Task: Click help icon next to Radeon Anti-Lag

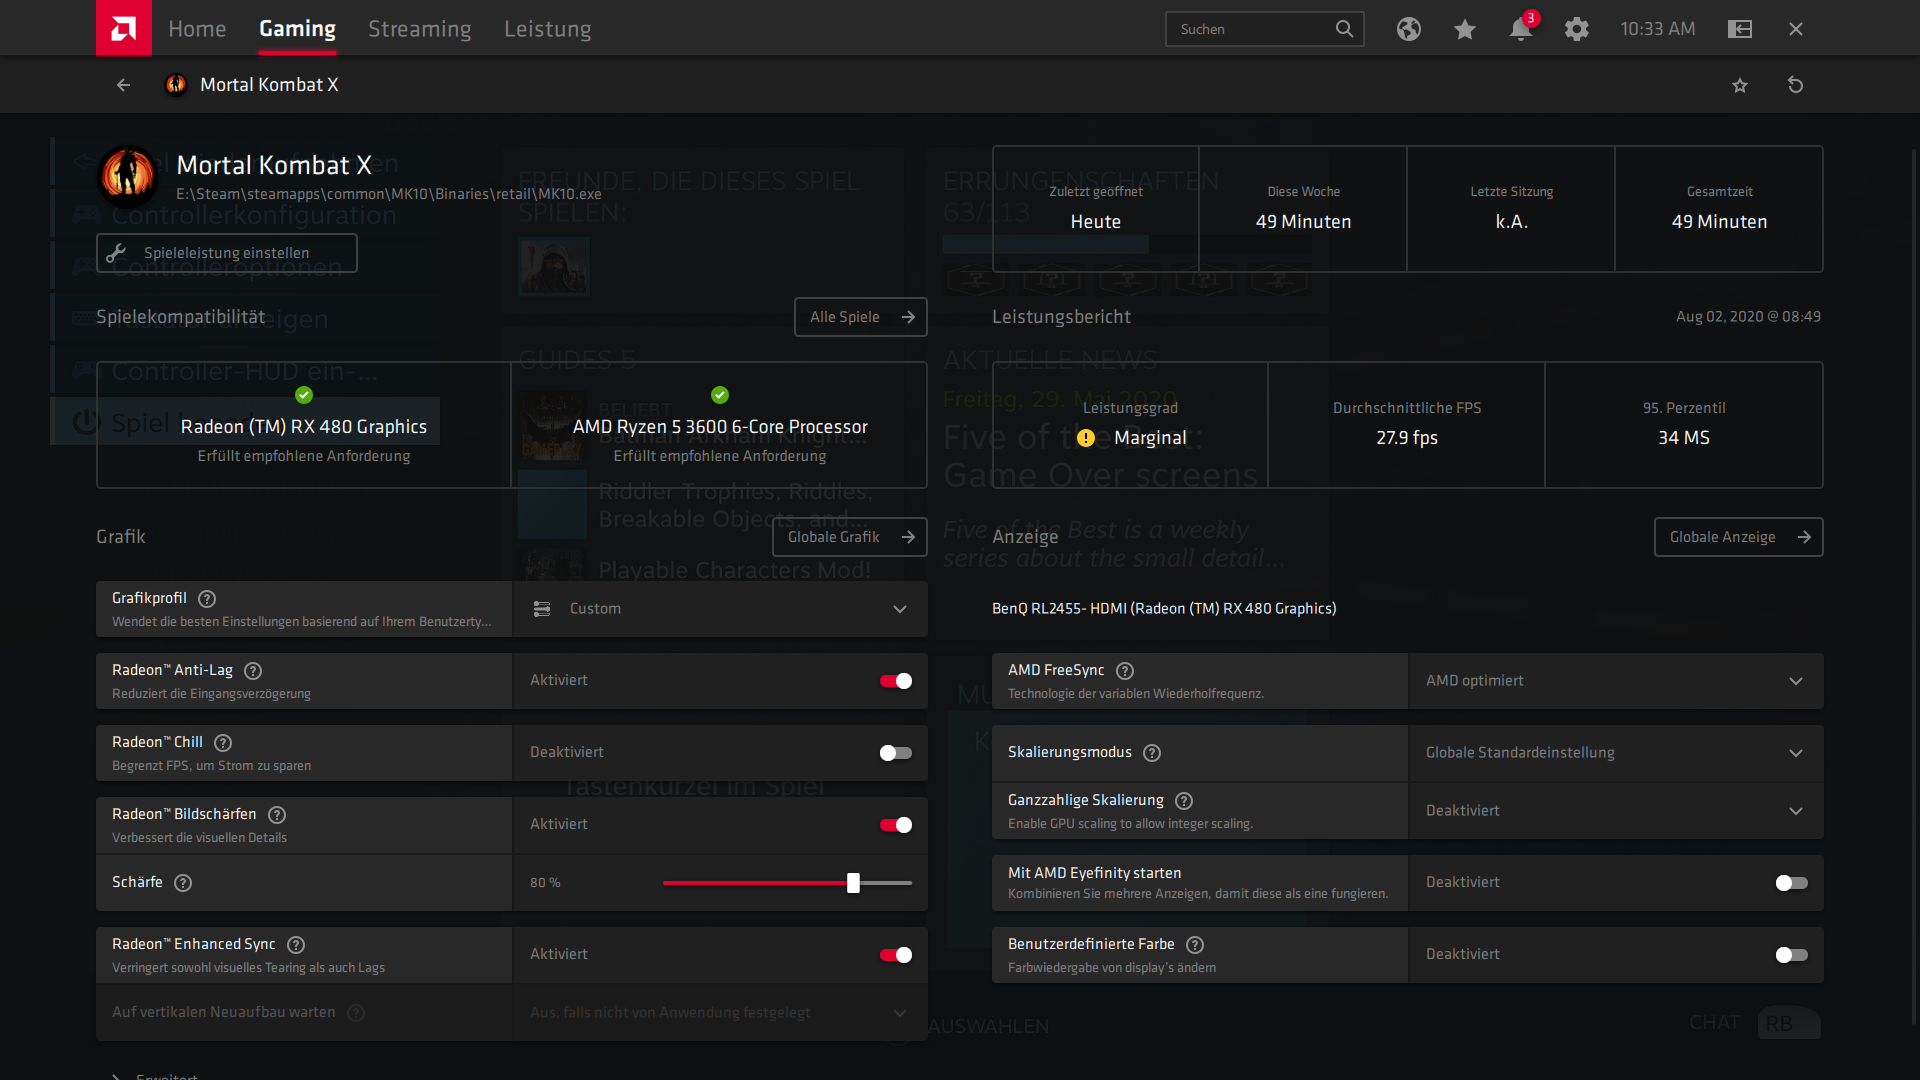Action: (x=253, y=671)
